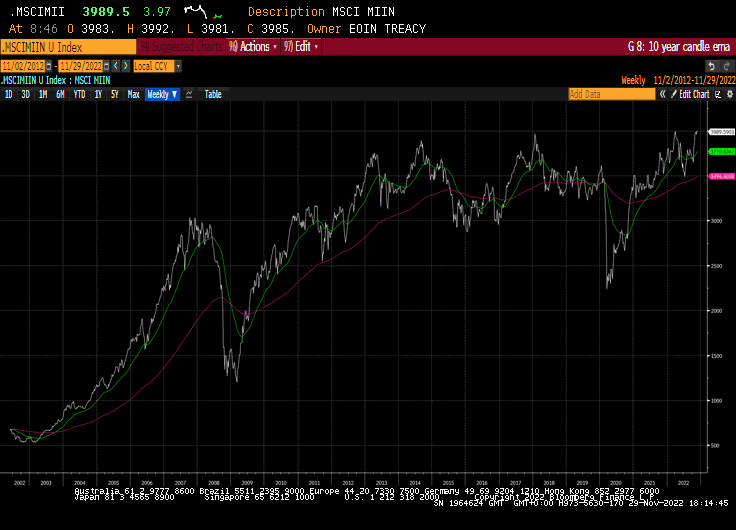
Task: Click the Add Data input box
Action: coord(612,94)
